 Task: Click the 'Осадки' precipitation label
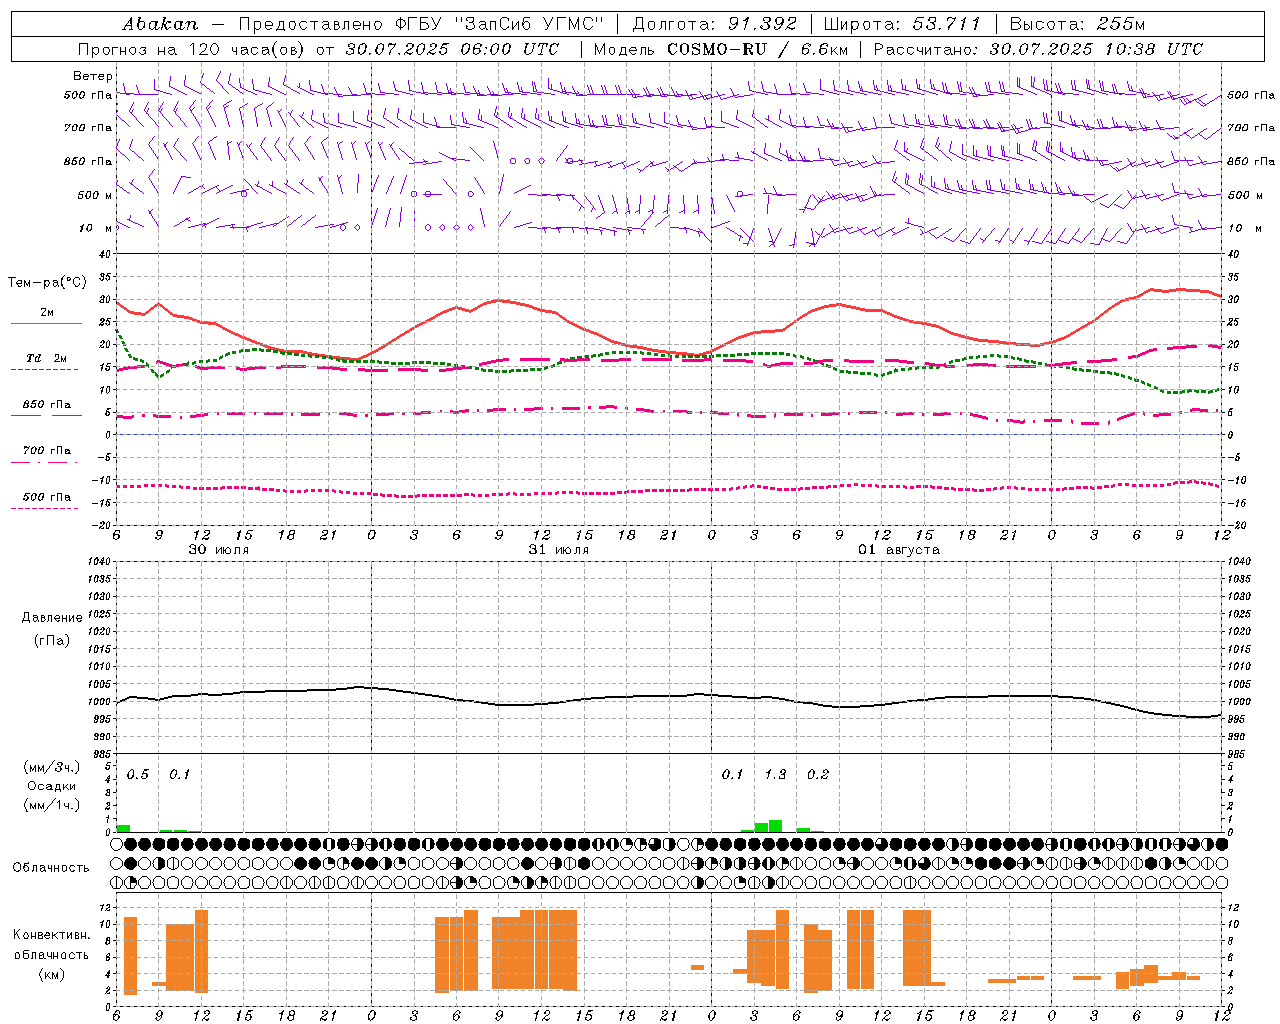[52, 786]
